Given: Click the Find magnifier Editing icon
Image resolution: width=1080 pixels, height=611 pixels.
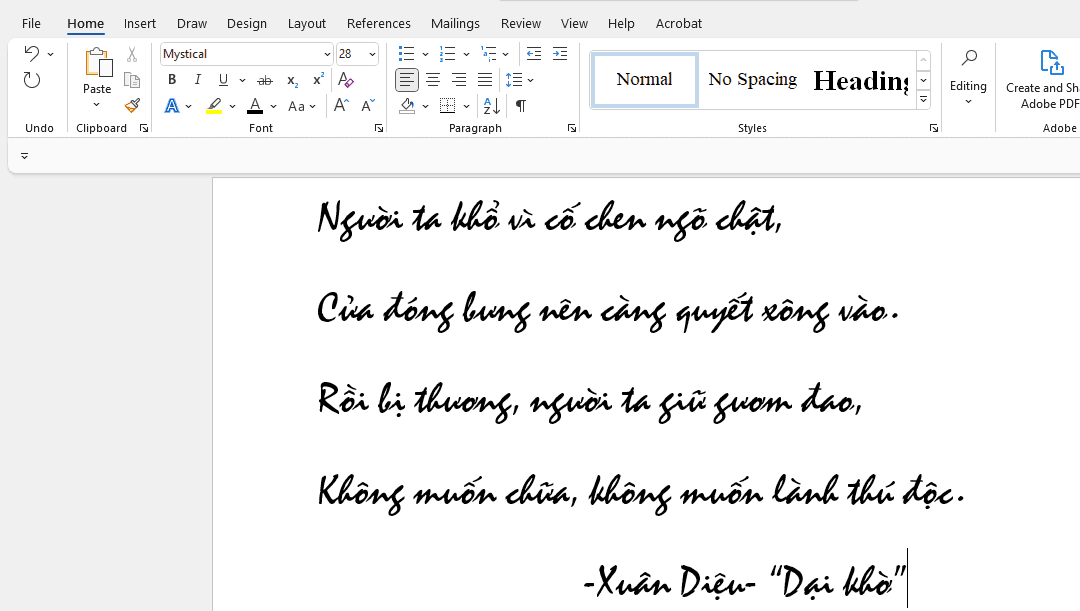Looking at the screenshot, I should tap(968, 57).
